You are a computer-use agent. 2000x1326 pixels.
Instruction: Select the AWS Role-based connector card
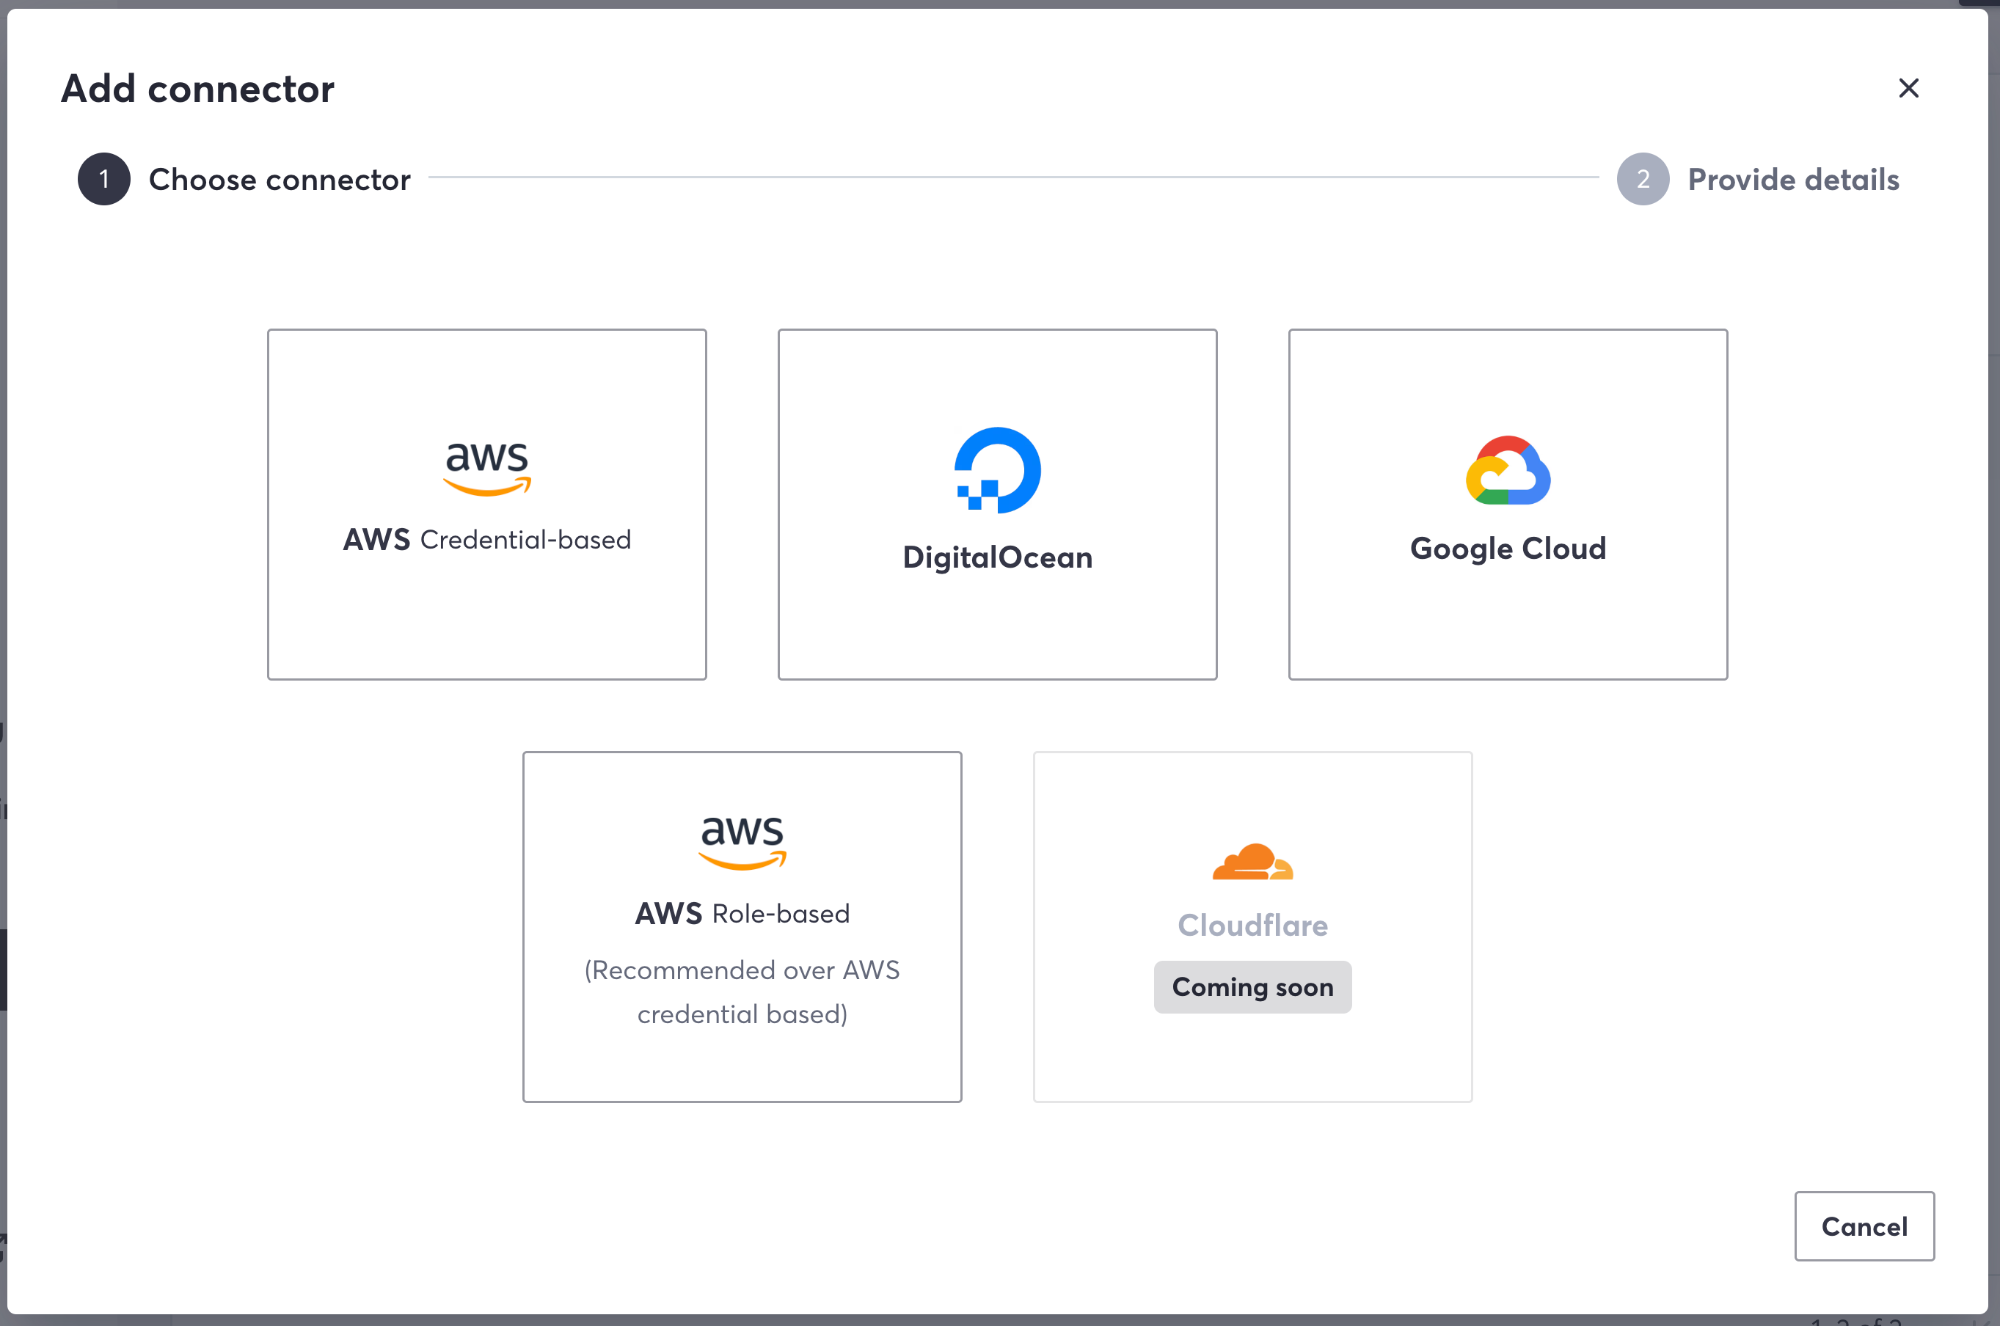coord(742,927)
